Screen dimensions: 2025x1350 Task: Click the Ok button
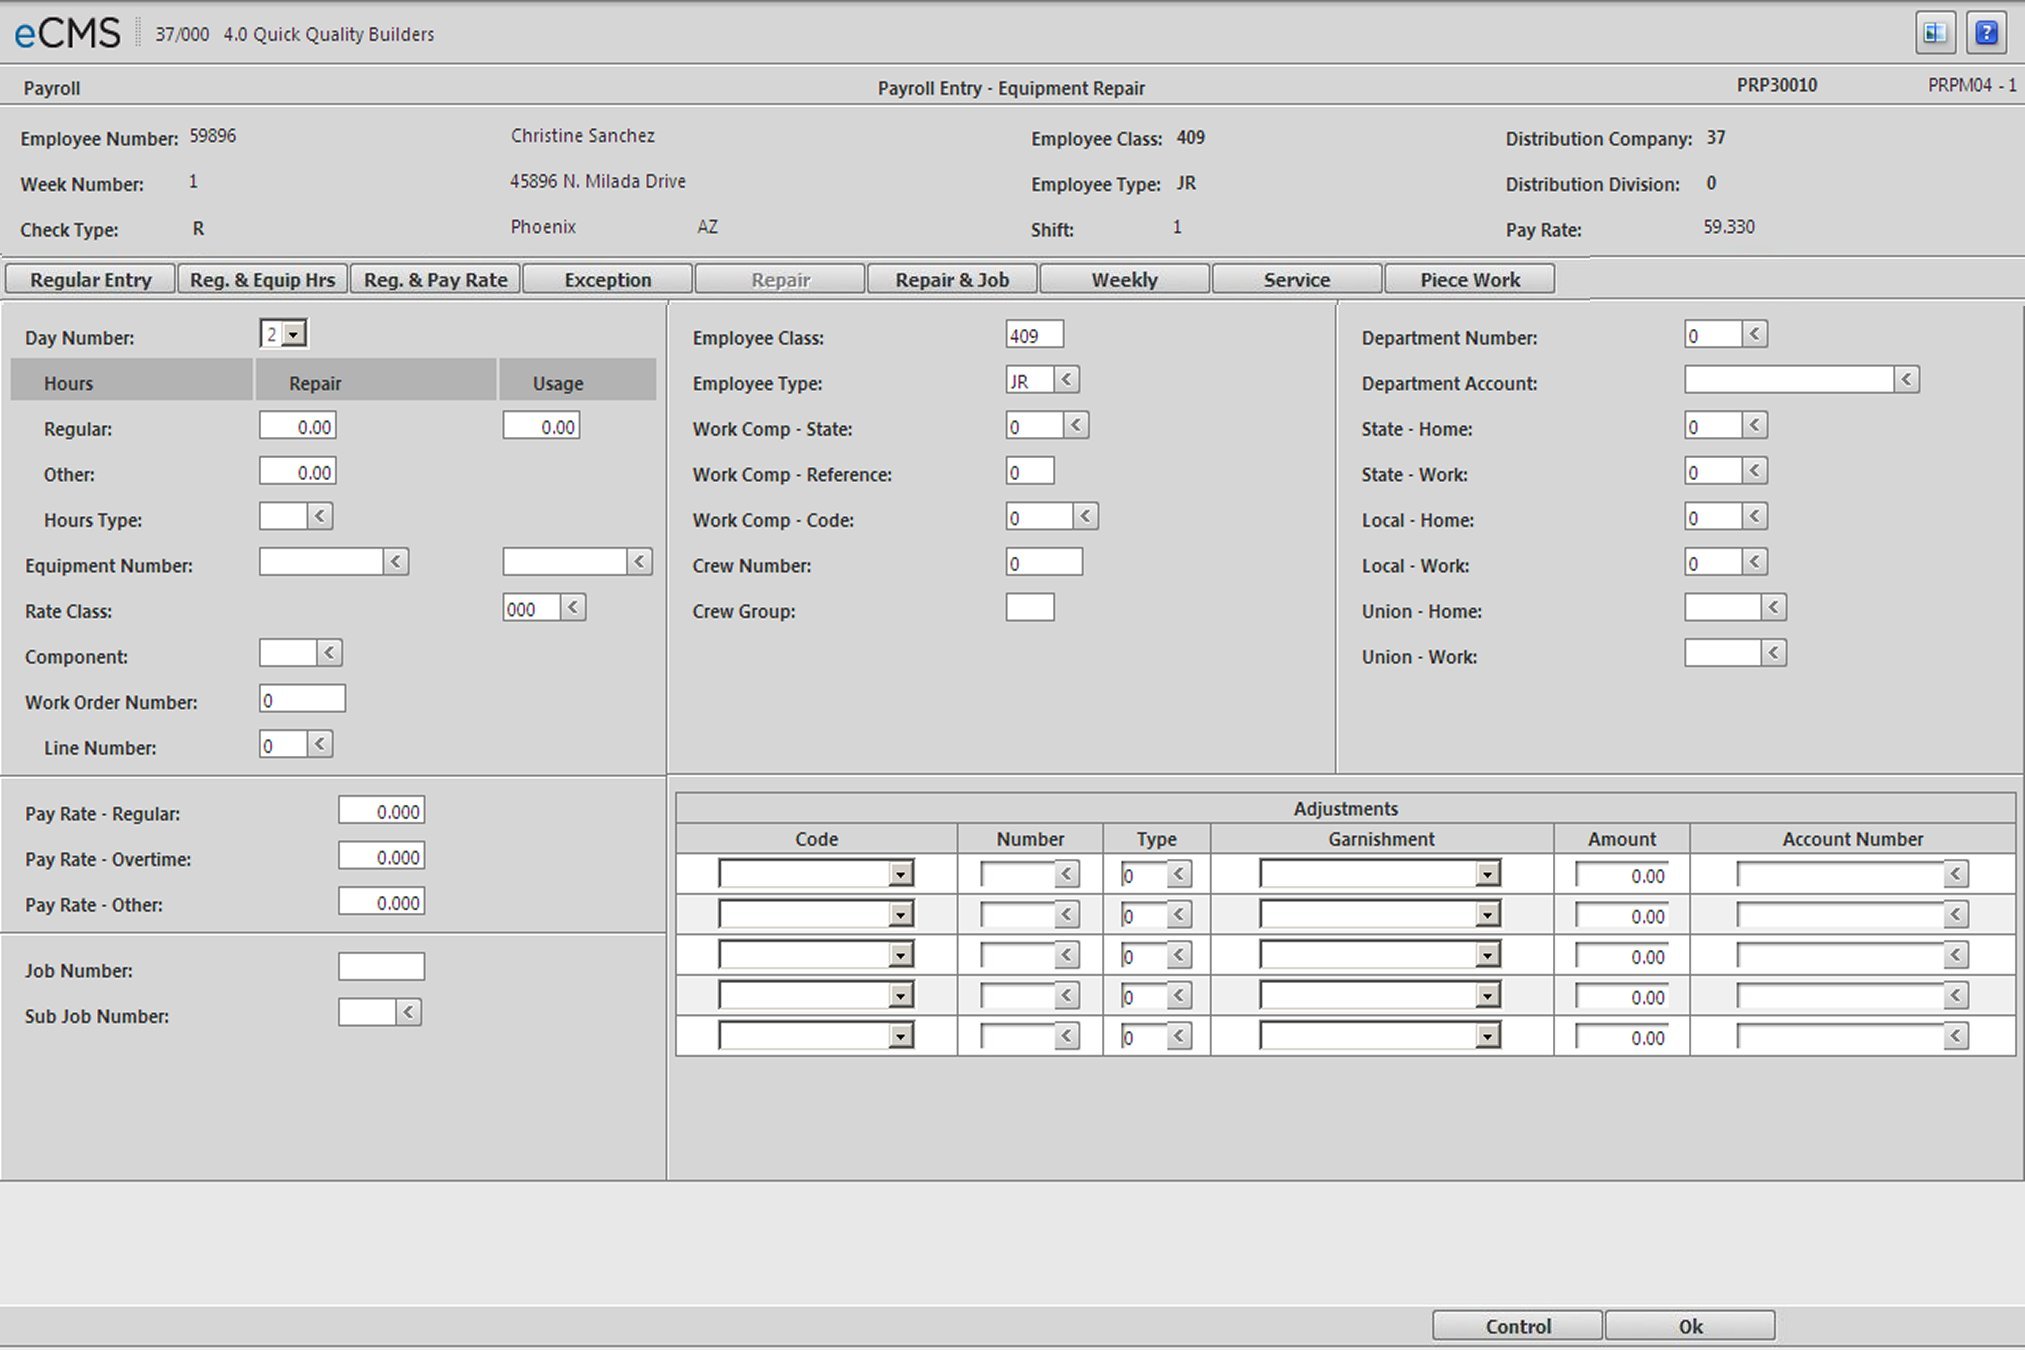(1690, 1326)
